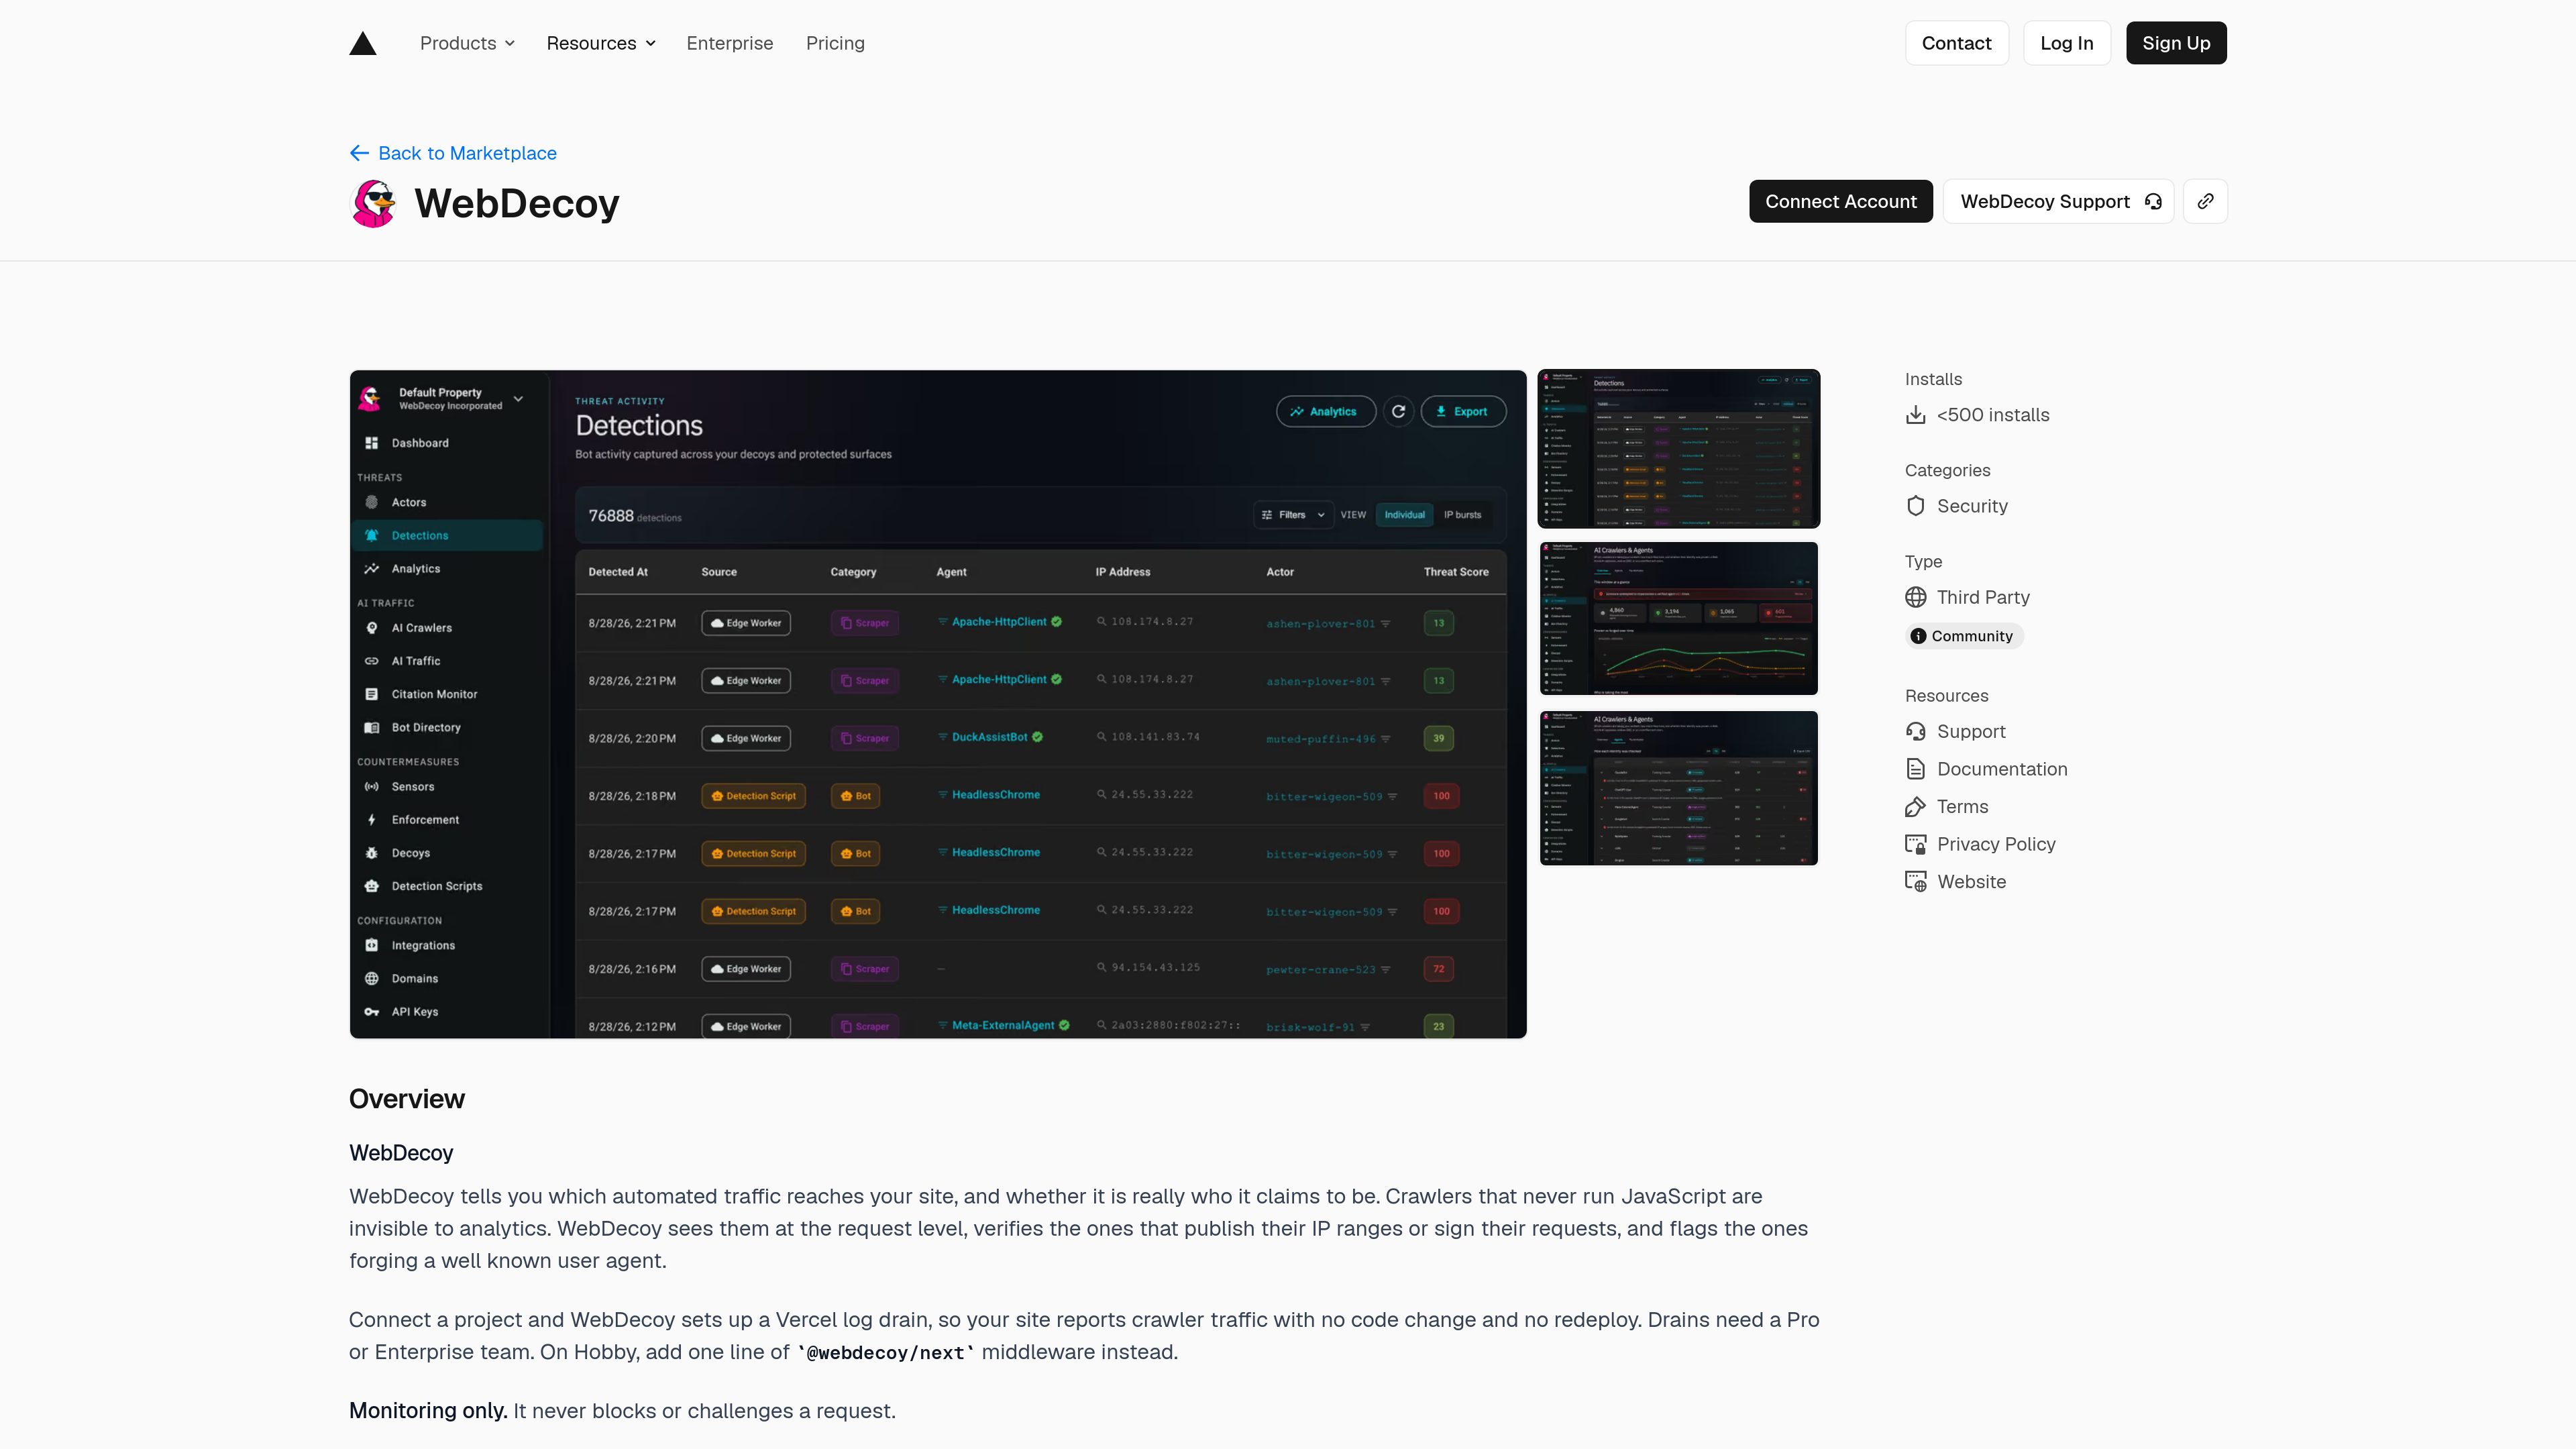Select the AI Crawlers chart thumbnail
Screen dimensions: 2576x1449
(1679, 618)
